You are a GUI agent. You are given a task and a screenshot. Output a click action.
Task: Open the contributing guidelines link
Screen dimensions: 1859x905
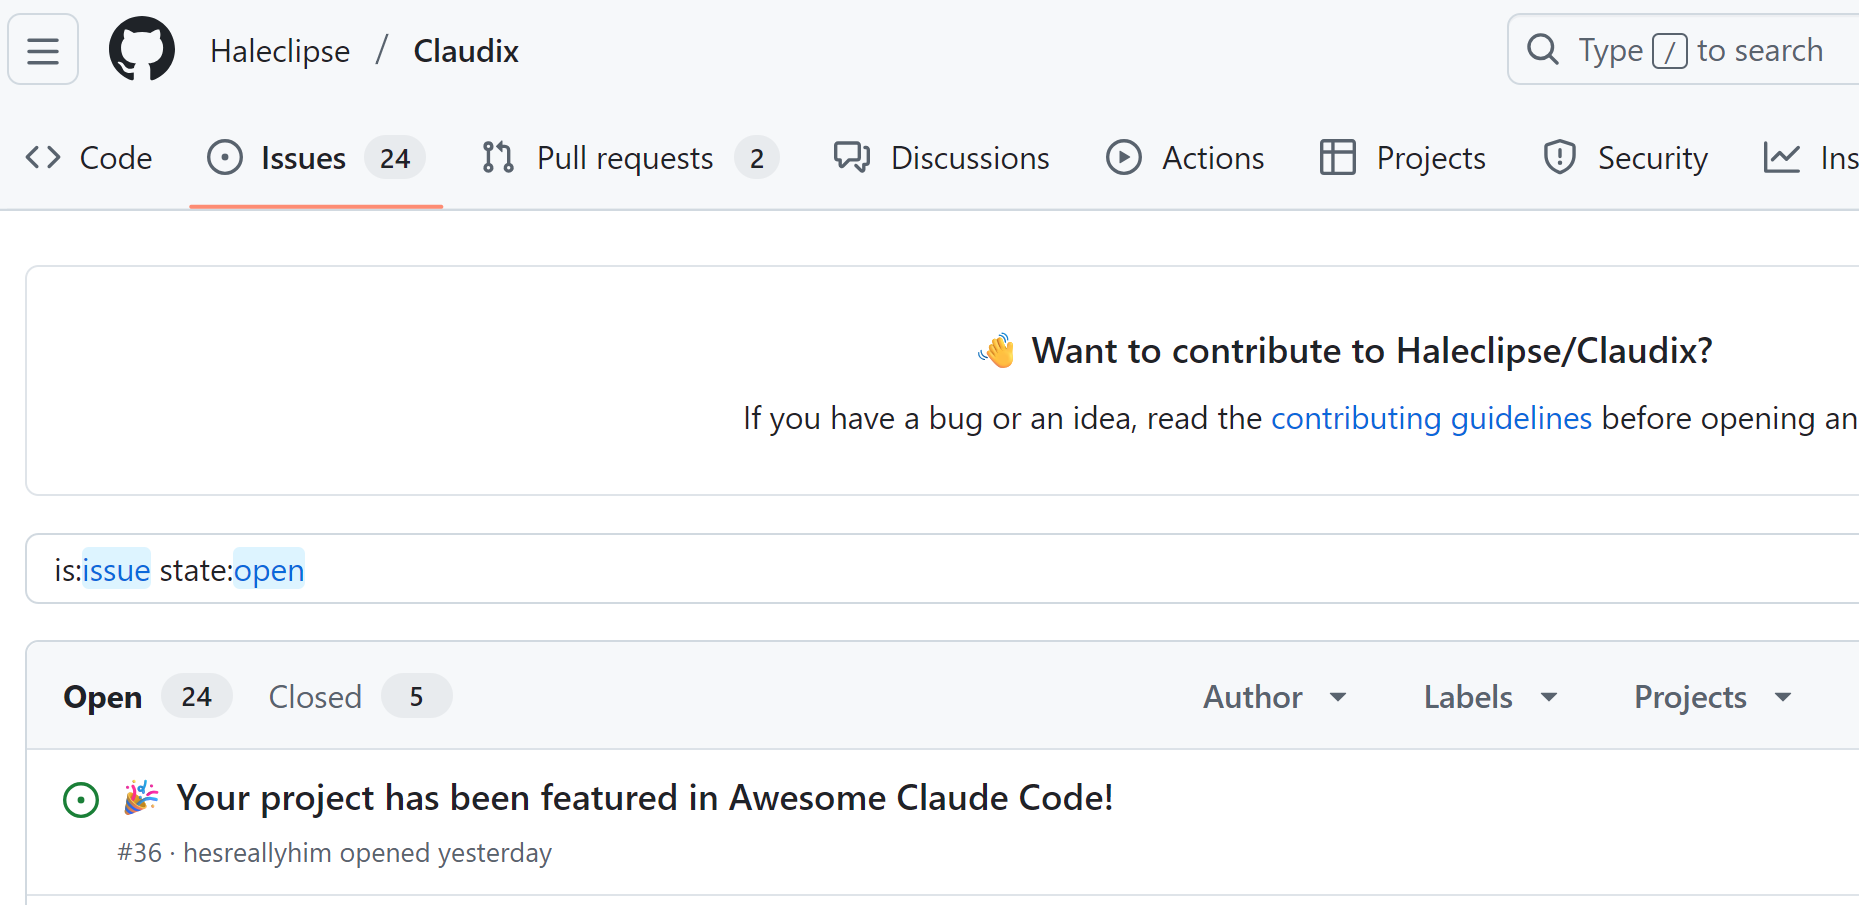pyautogui.click(x=1431, y=418)
